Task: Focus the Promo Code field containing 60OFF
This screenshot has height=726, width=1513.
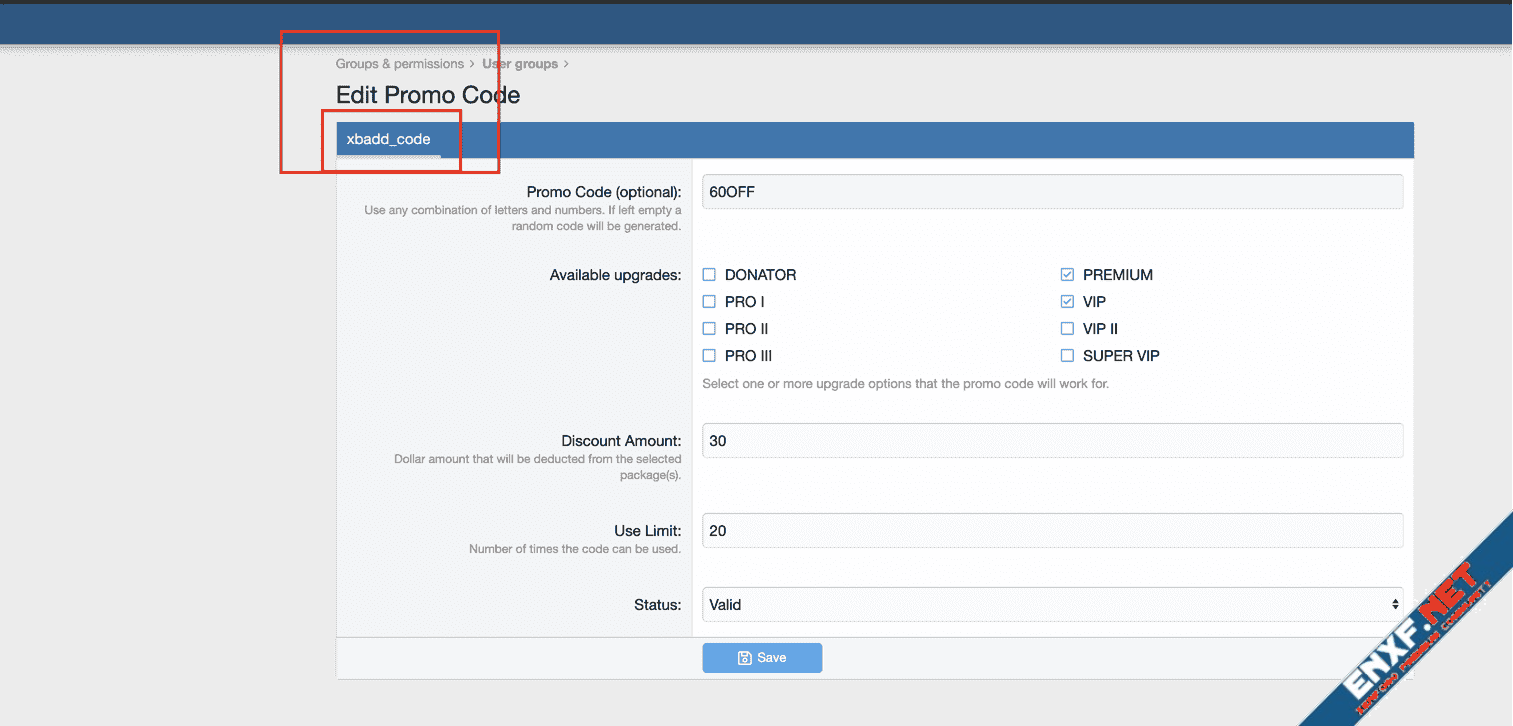Action: (x=1052, y=192)
